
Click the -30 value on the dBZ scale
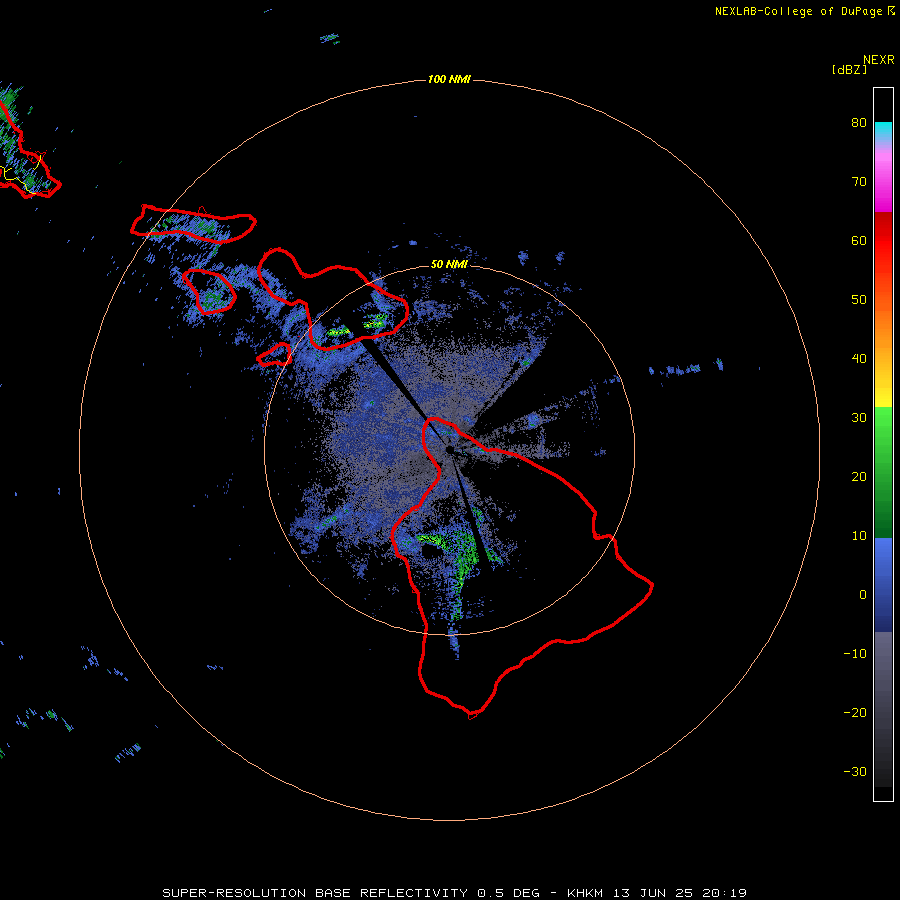855,771
